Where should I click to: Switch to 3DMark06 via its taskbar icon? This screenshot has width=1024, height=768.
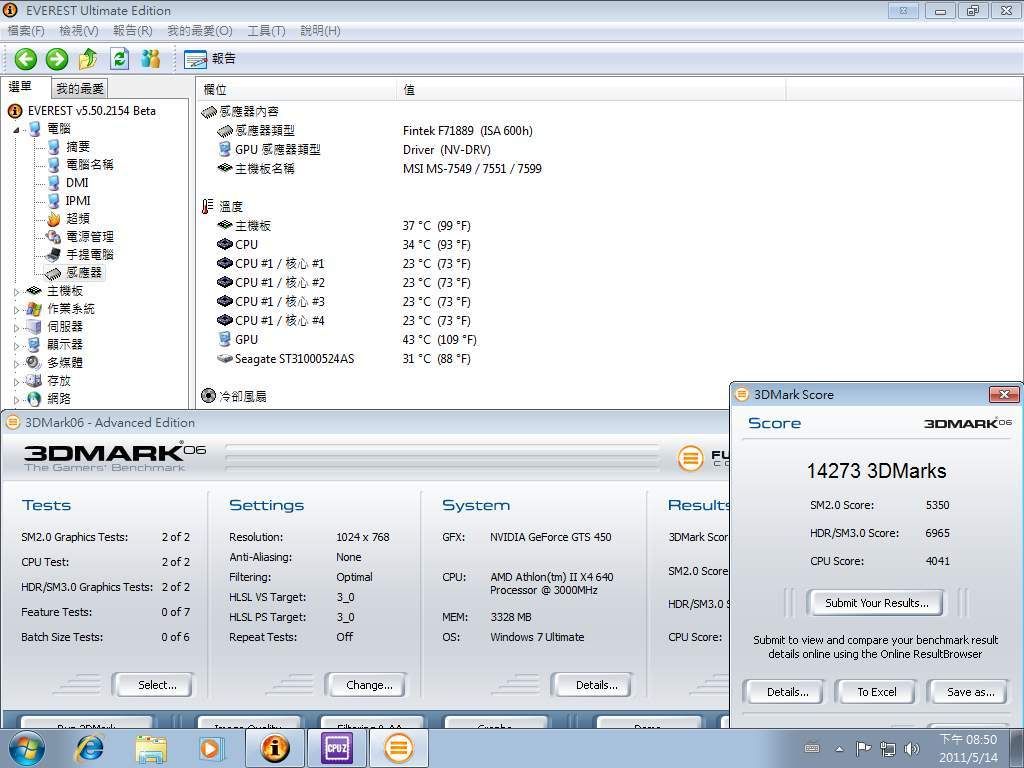coord(398,748)
